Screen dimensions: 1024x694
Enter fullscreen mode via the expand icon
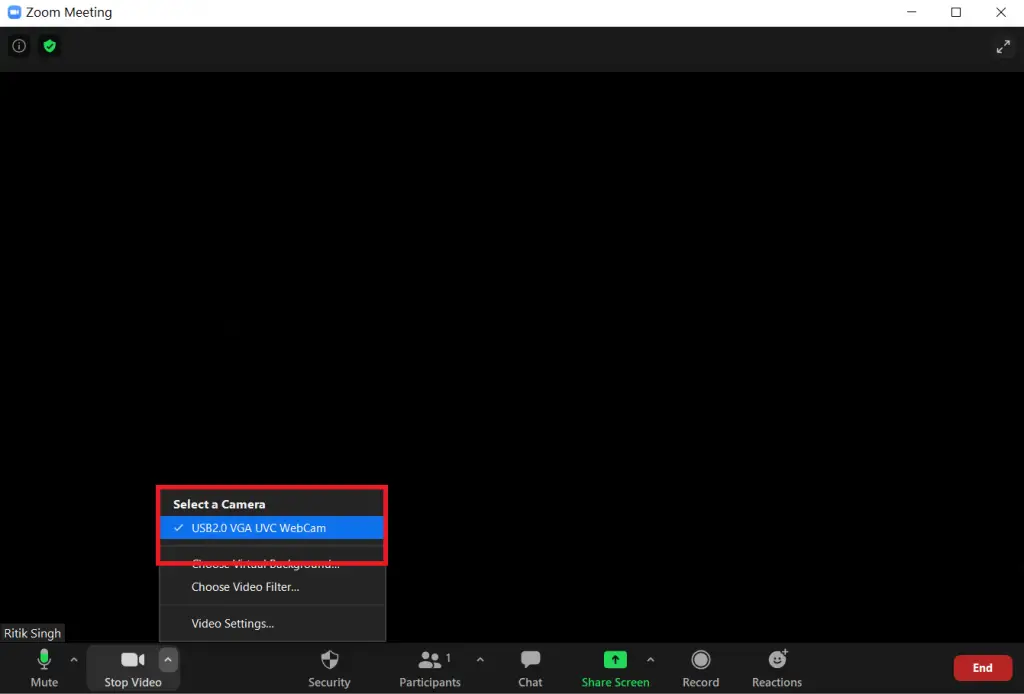pyautogui.click(x=1004, y=46)
